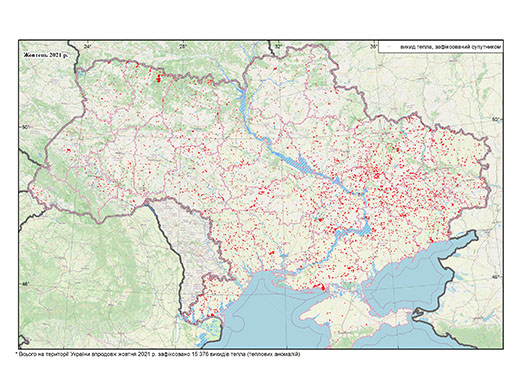This screenshot has height=368, width=520.
Task: Click the hatched Kakhovka reservoir in the south
Action: point(354,231)
